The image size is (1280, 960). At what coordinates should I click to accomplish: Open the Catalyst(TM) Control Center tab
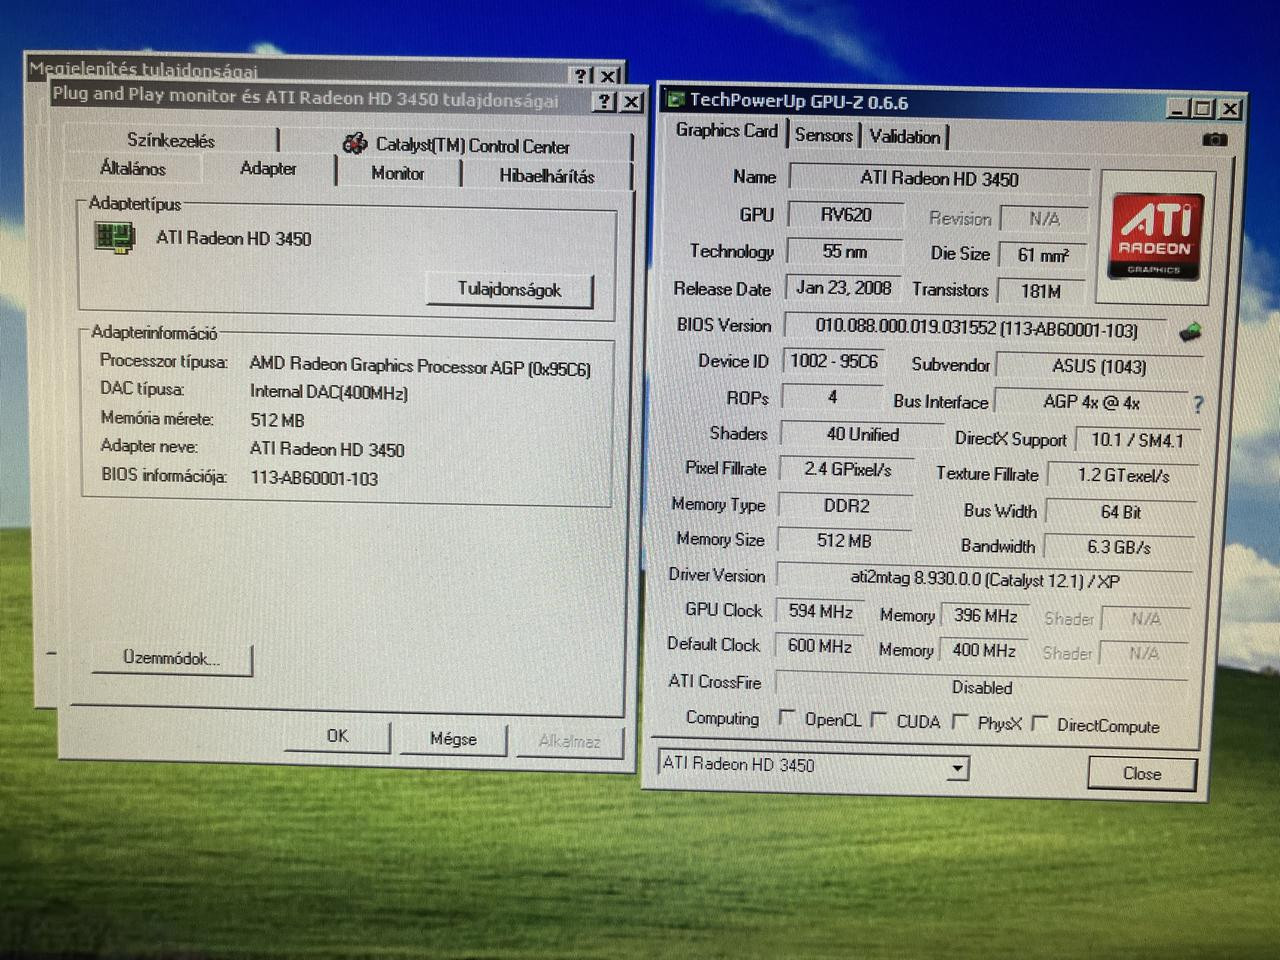[456, 146]
